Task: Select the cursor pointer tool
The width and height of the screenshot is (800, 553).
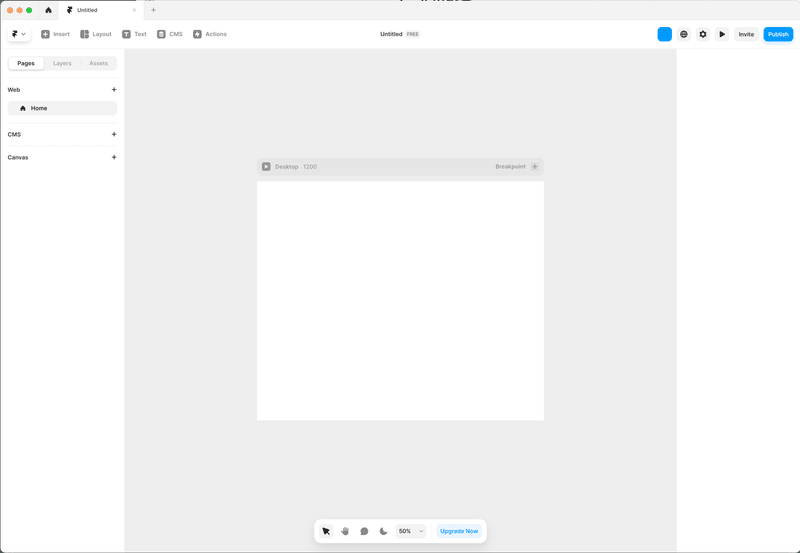Action: pyautogui.click(x=326, y=531)
